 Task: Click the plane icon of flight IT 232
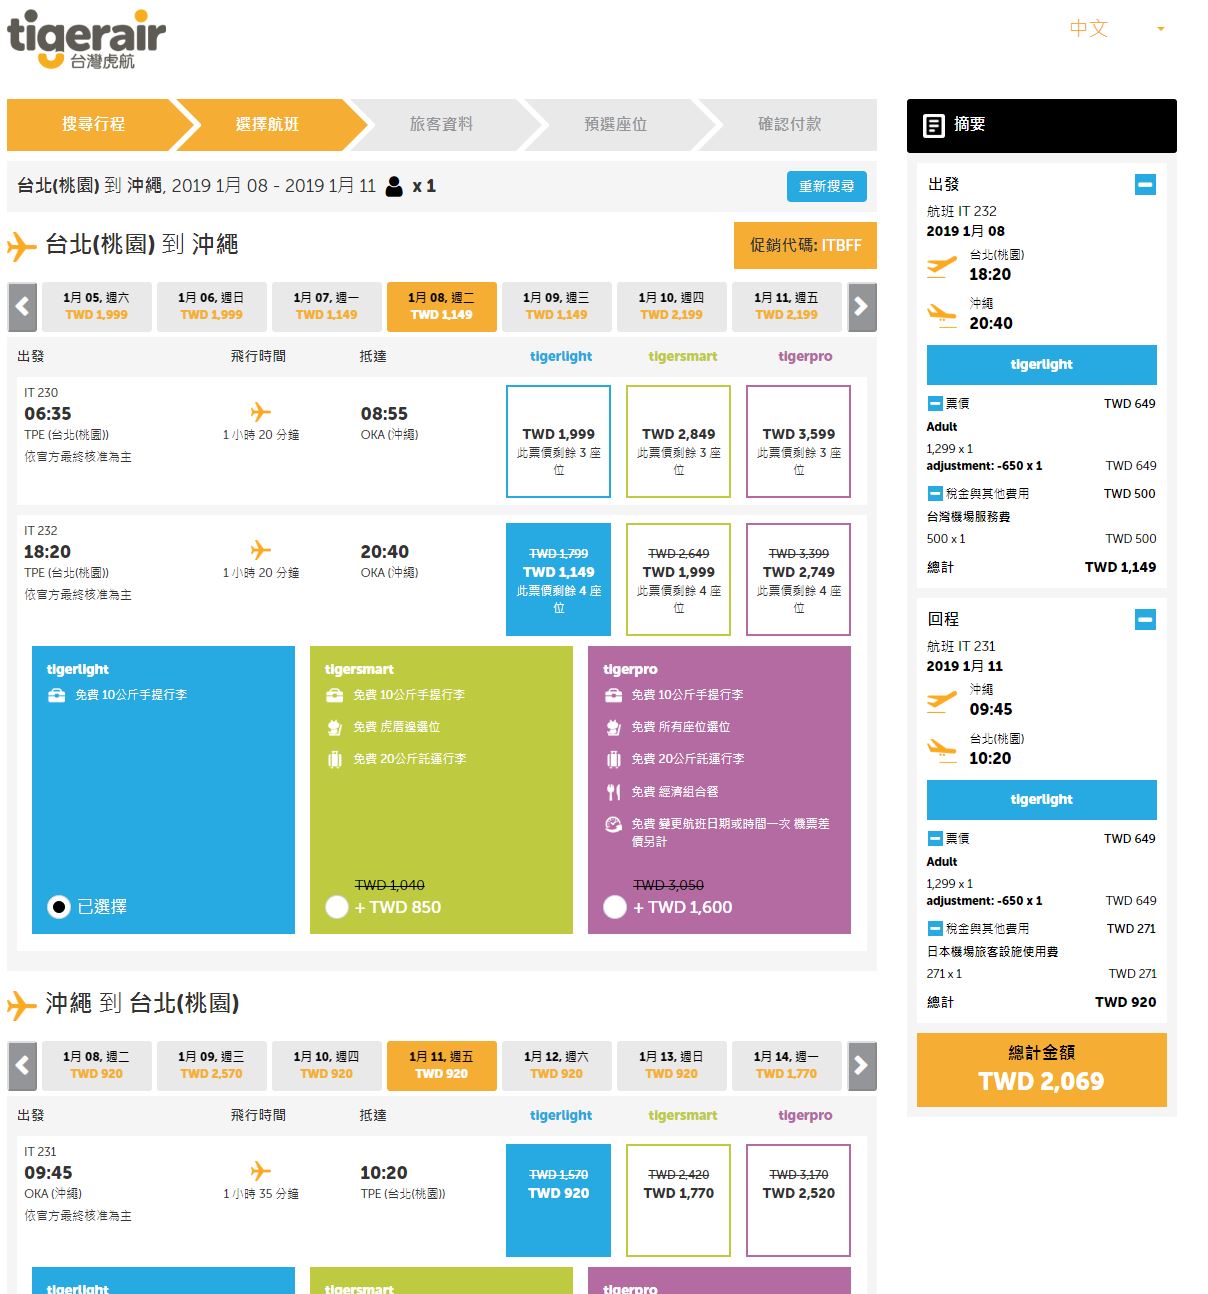click(x=261, y=550)
